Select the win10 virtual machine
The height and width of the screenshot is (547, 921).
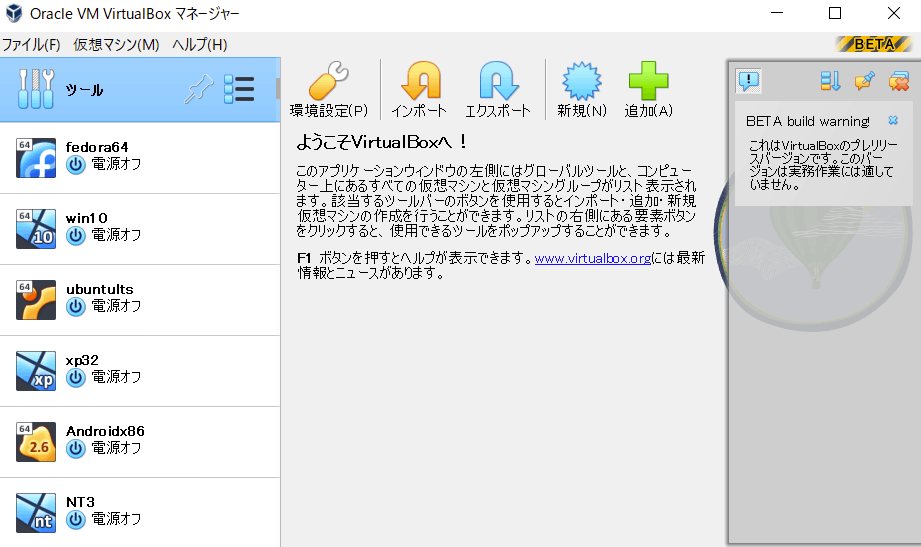point(140,229)
